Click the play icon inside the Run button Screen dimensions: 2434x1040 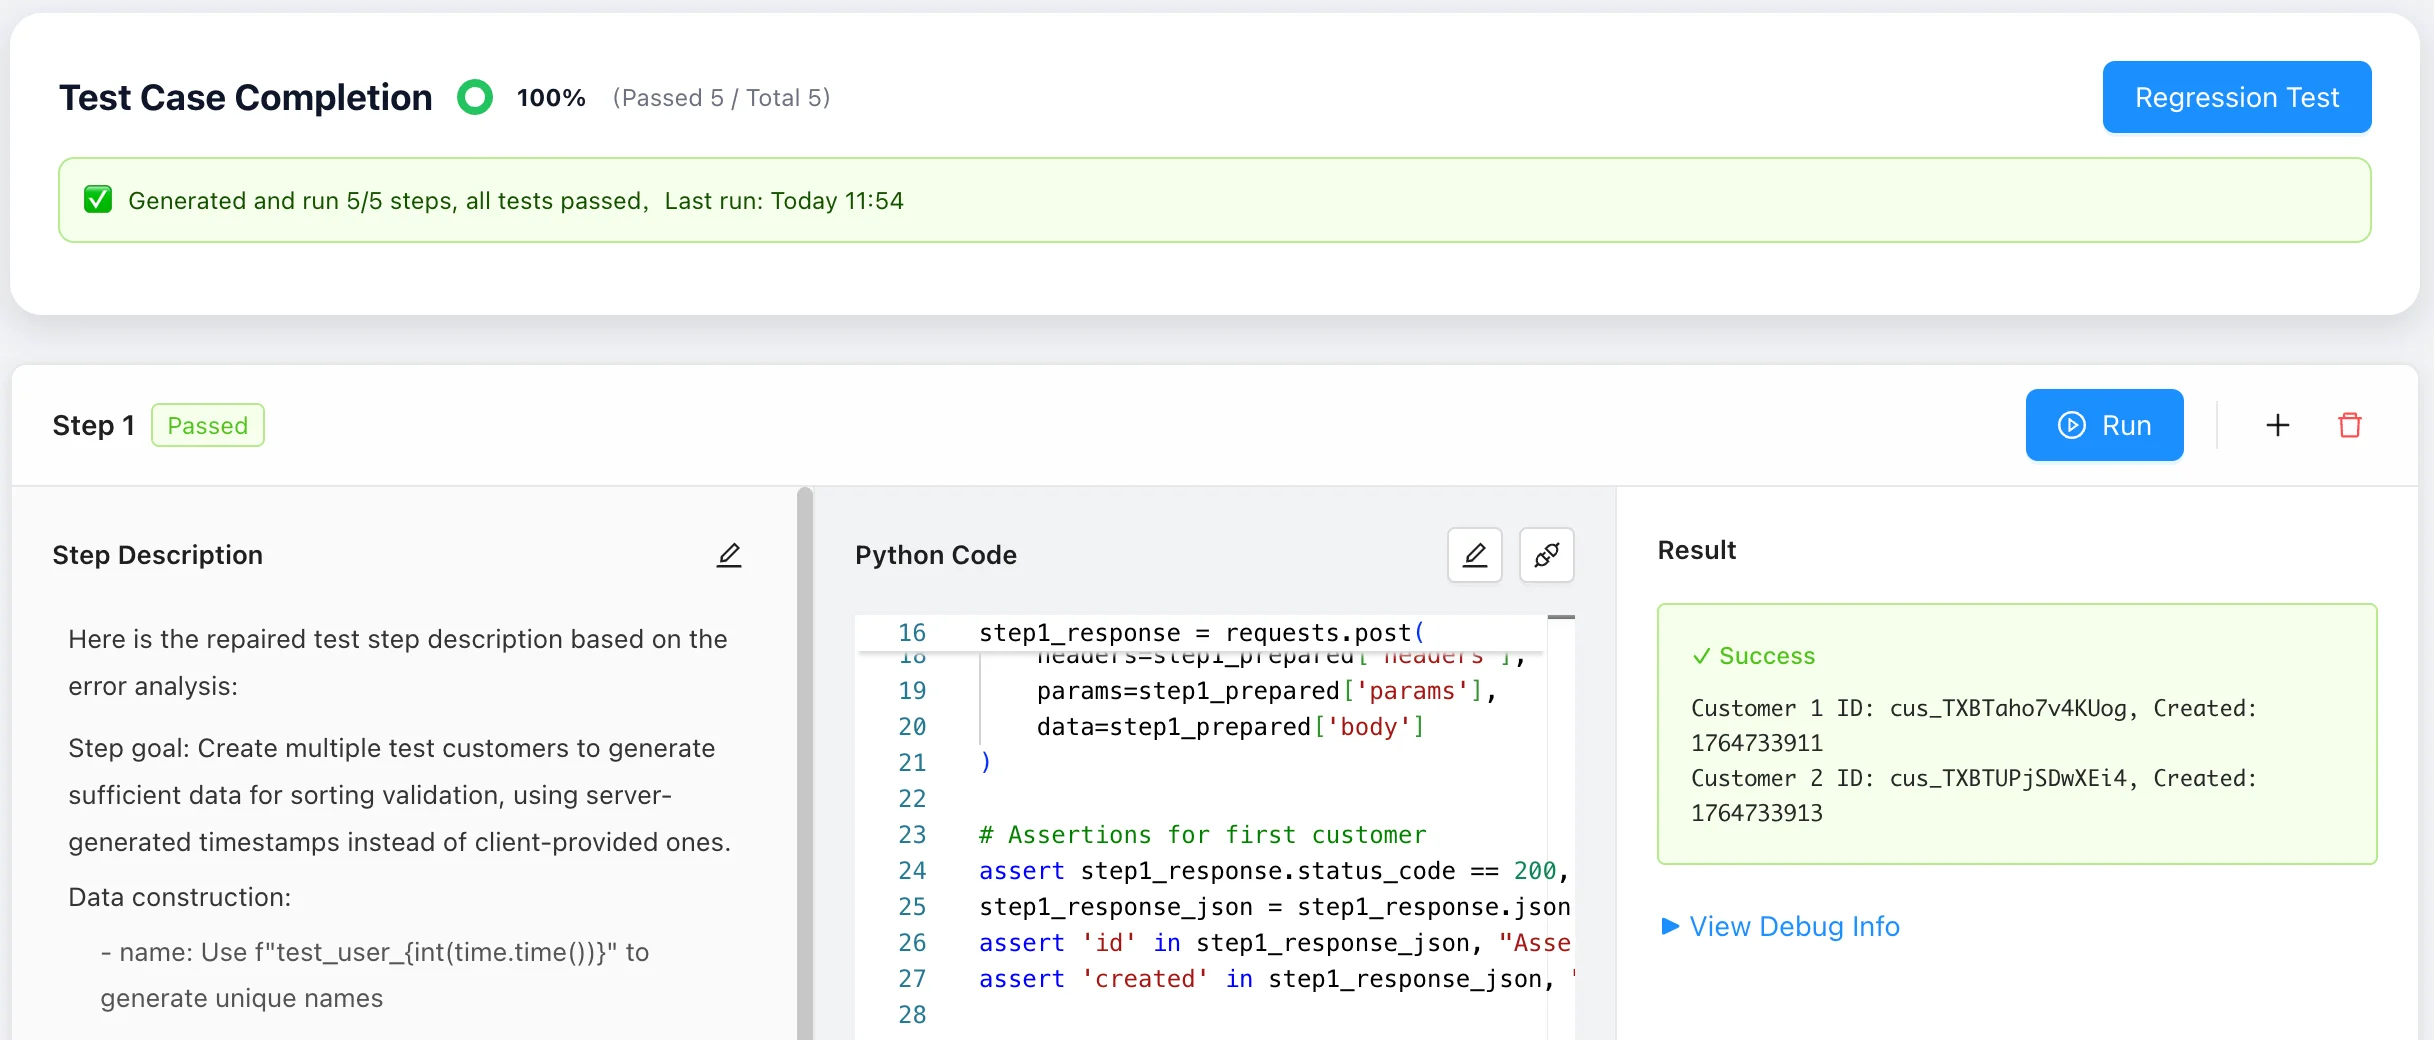coord(2070,425)
